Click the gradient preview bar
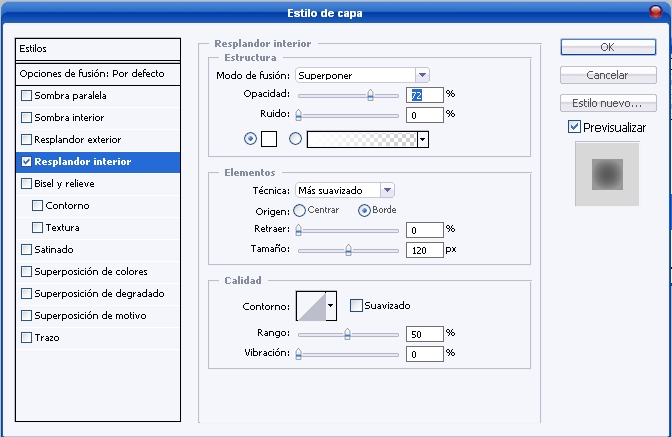 [x=361, y=140]
